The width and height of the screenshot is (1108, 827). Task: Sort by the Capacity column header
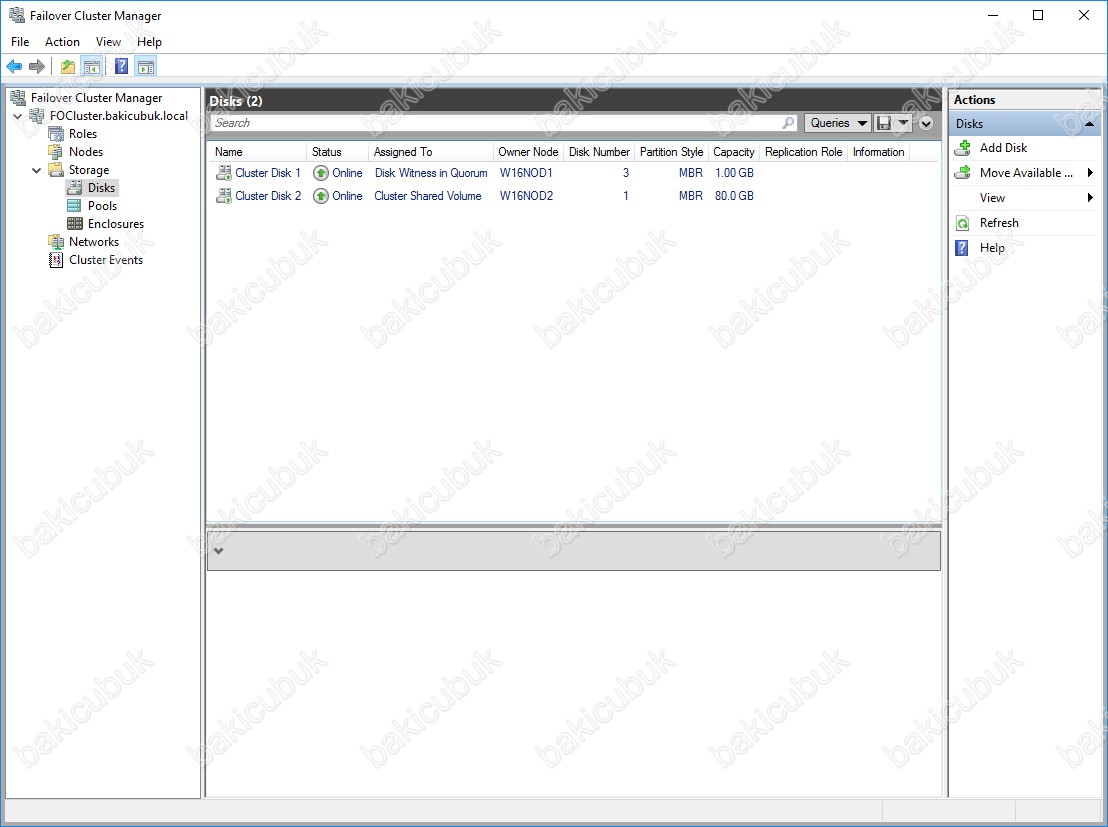tap(733, 152)
